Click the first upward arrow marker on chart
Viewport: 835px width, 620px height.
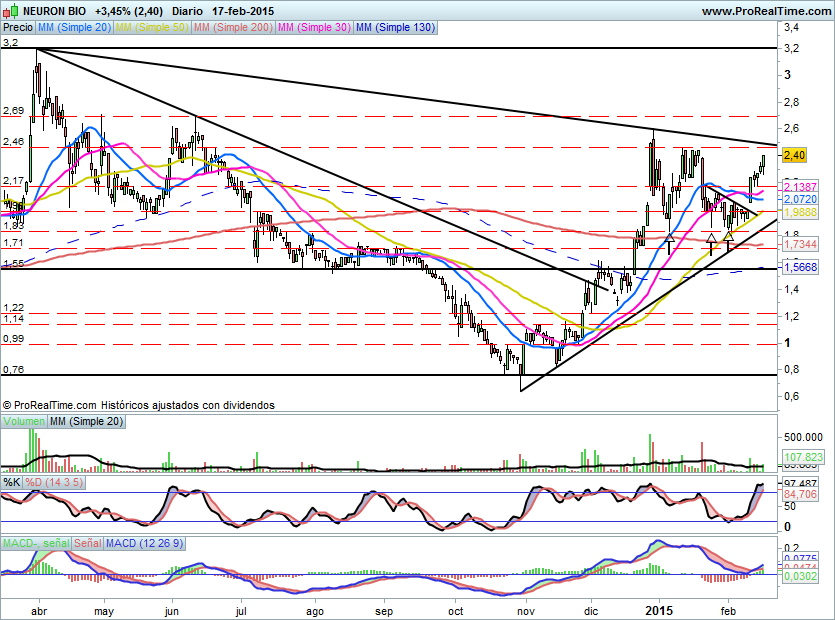pos(670,241)
